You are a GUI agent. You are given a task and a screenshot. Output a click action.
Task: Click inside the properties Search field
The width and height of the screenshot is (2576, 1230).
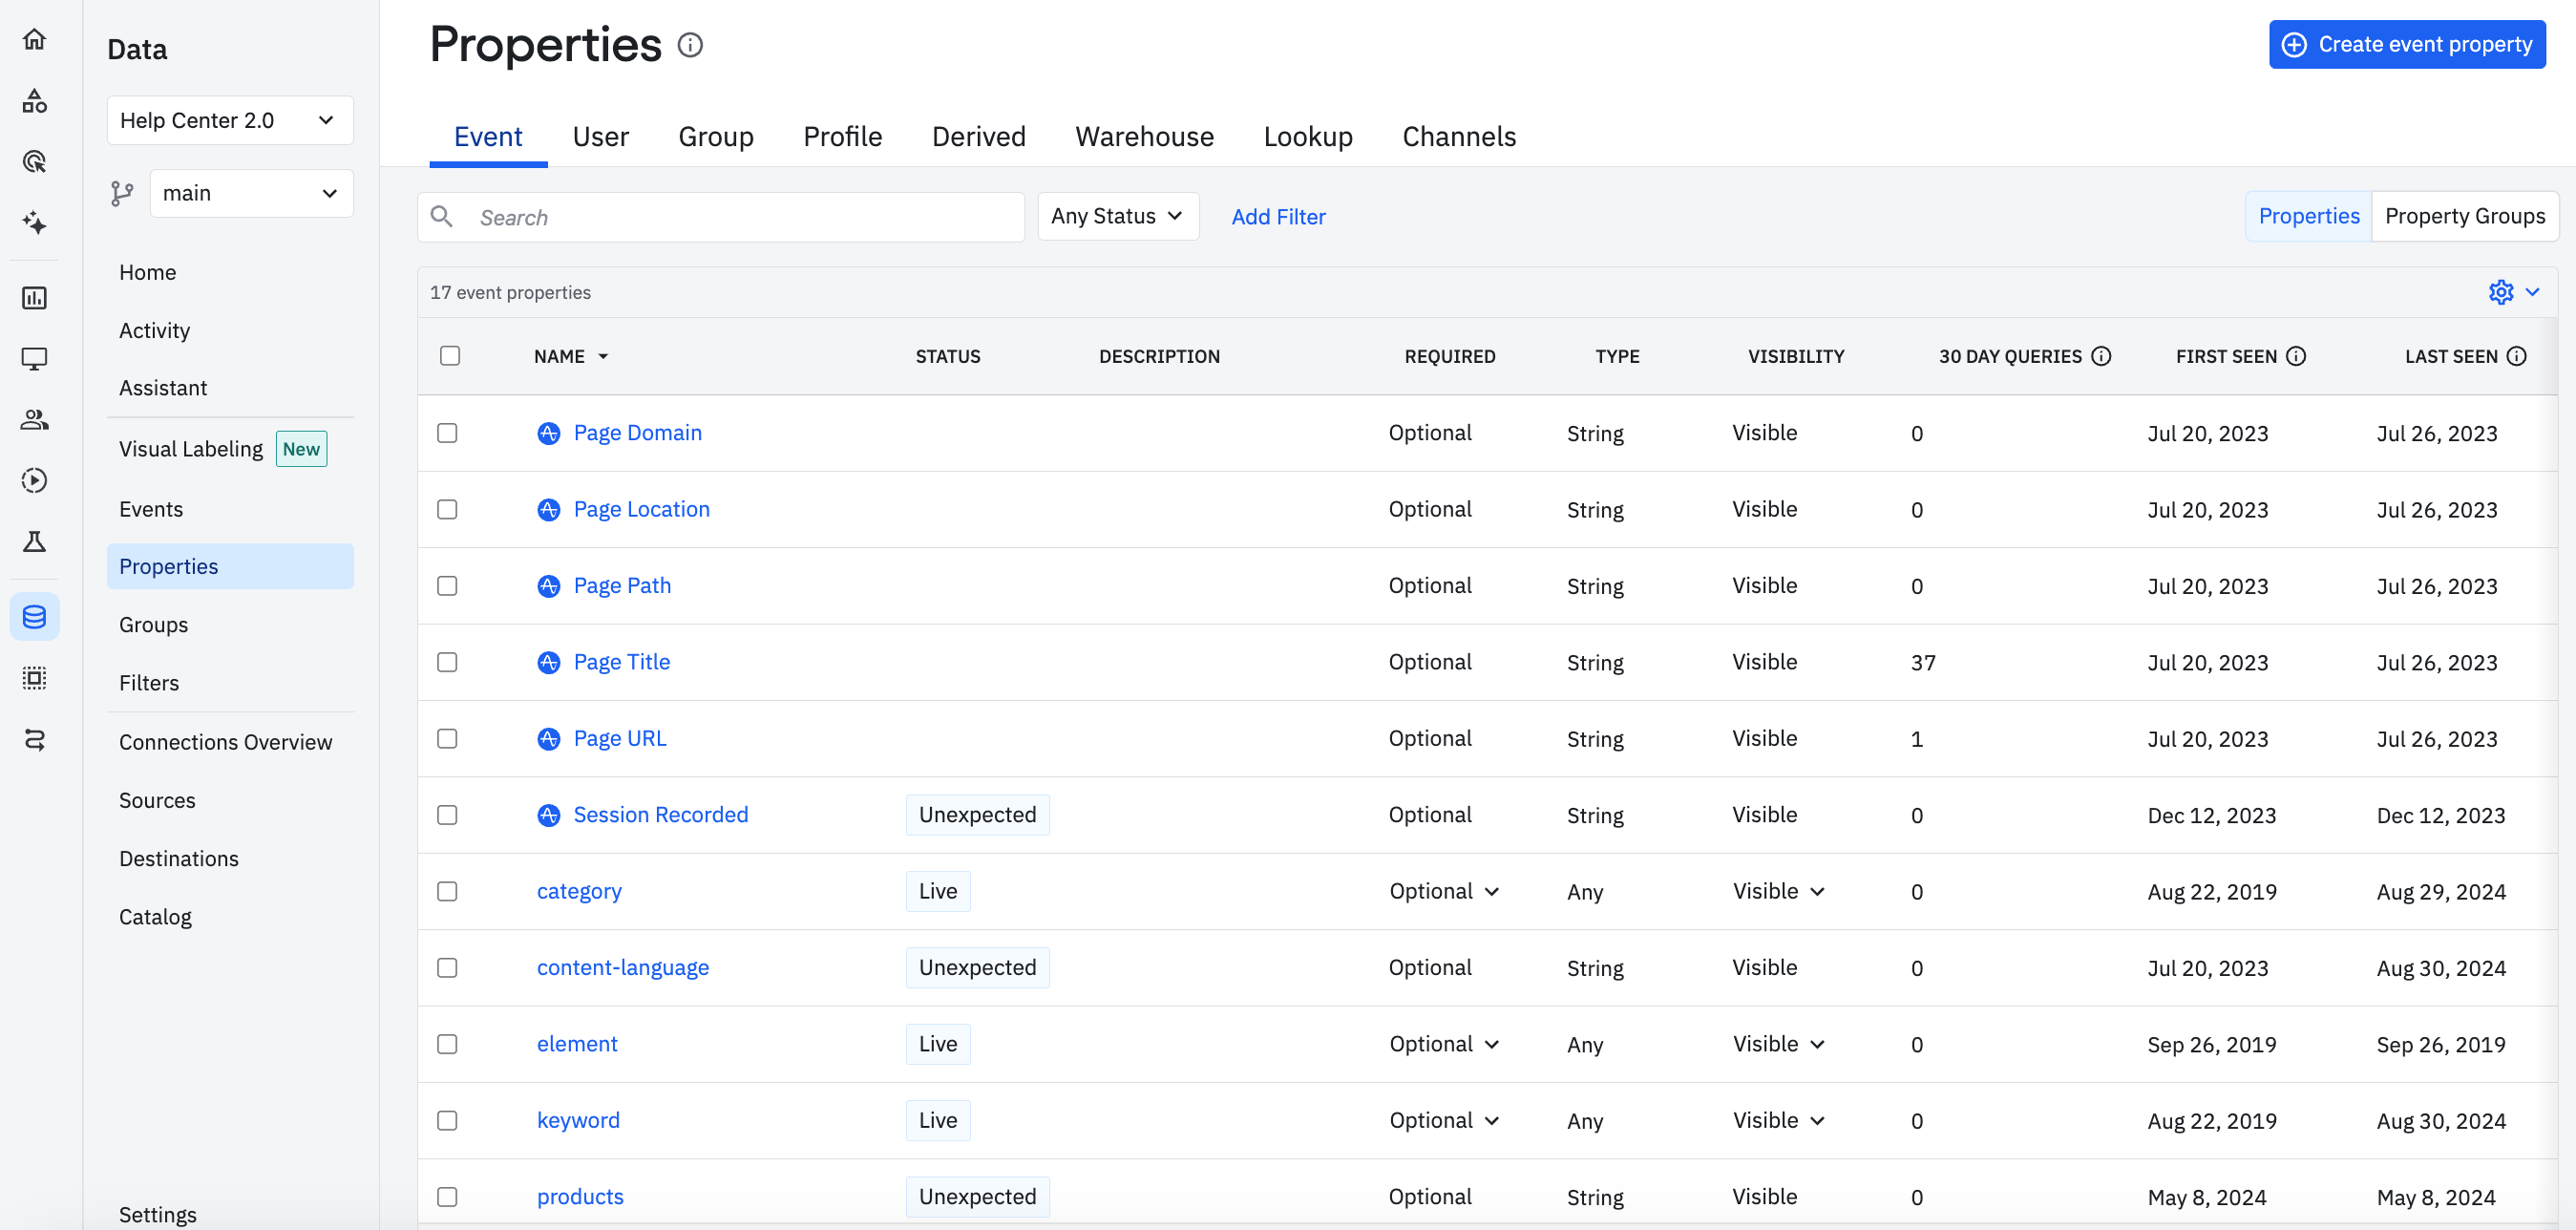point(720,216)
